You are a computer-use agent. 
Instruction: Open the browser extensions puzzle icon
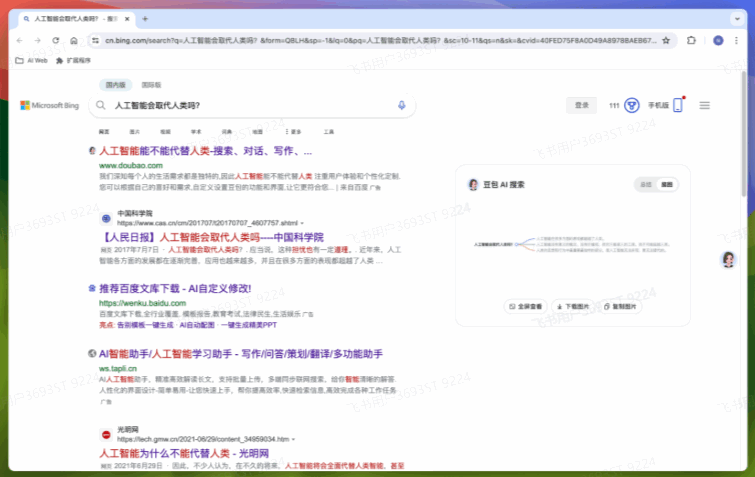tap(690, 40)
